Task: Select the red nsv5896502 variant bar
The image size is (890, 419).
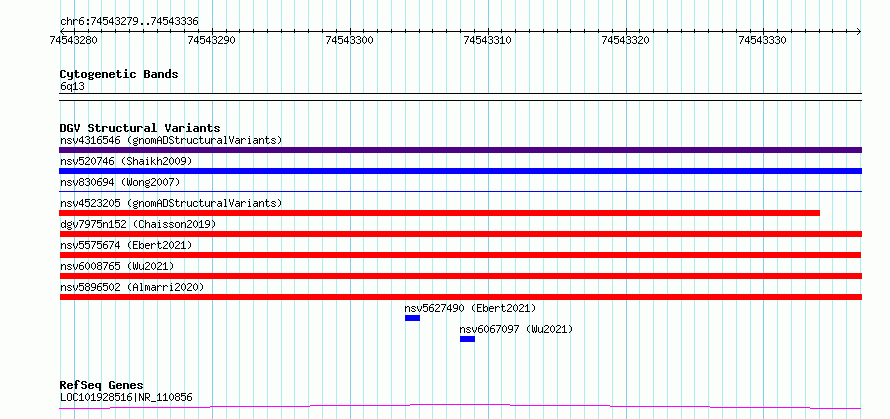Action: click(460, 297)
